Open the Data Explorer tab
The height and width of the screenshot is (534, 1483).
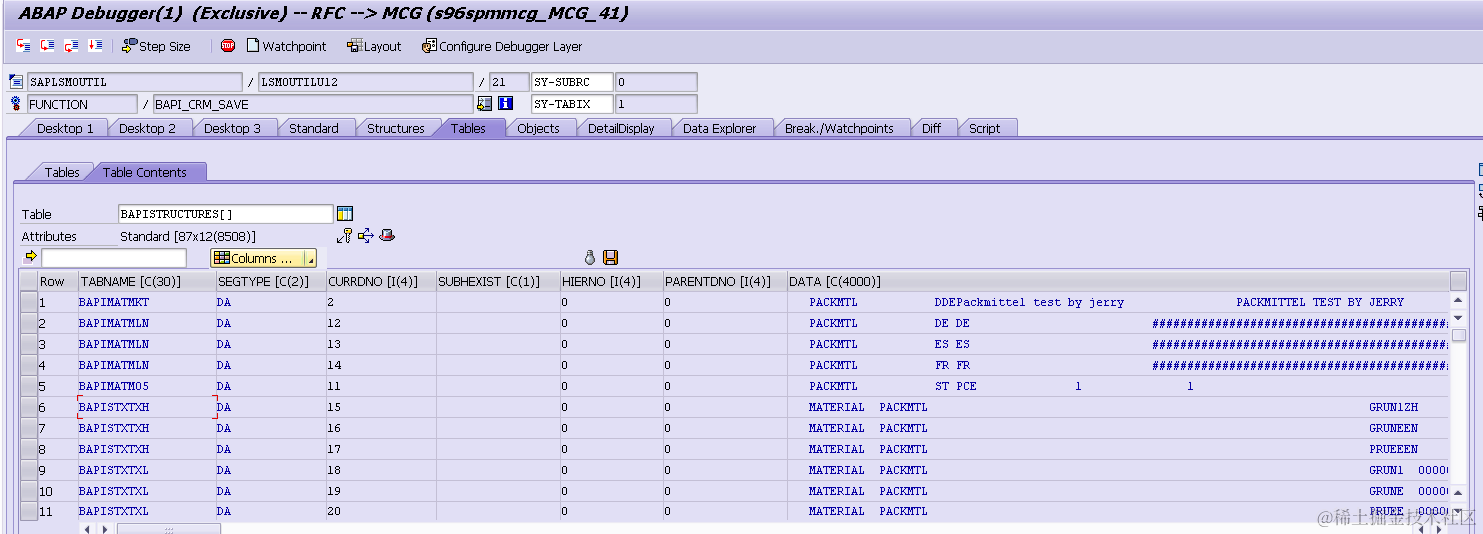coord(720,128)
